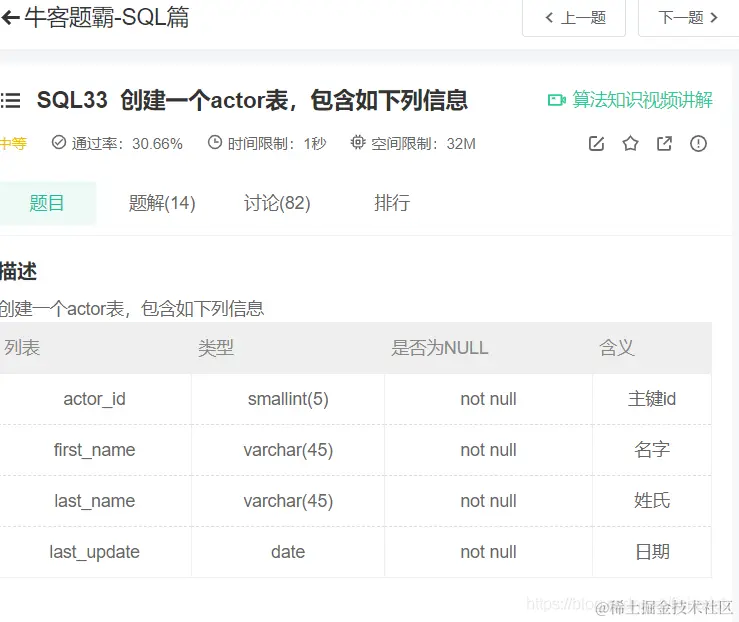Click the edit note pencil icon
The width and height of the screenshot is (739, 622).
pos(596,143)
